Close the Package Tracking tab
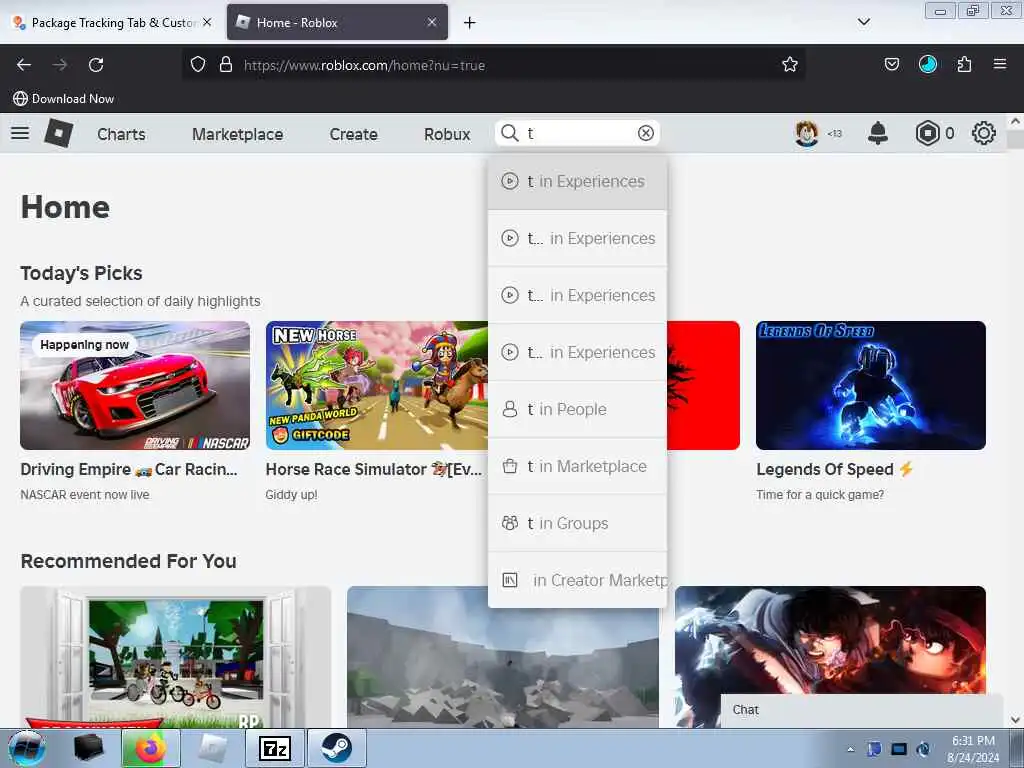 point(207,22)
